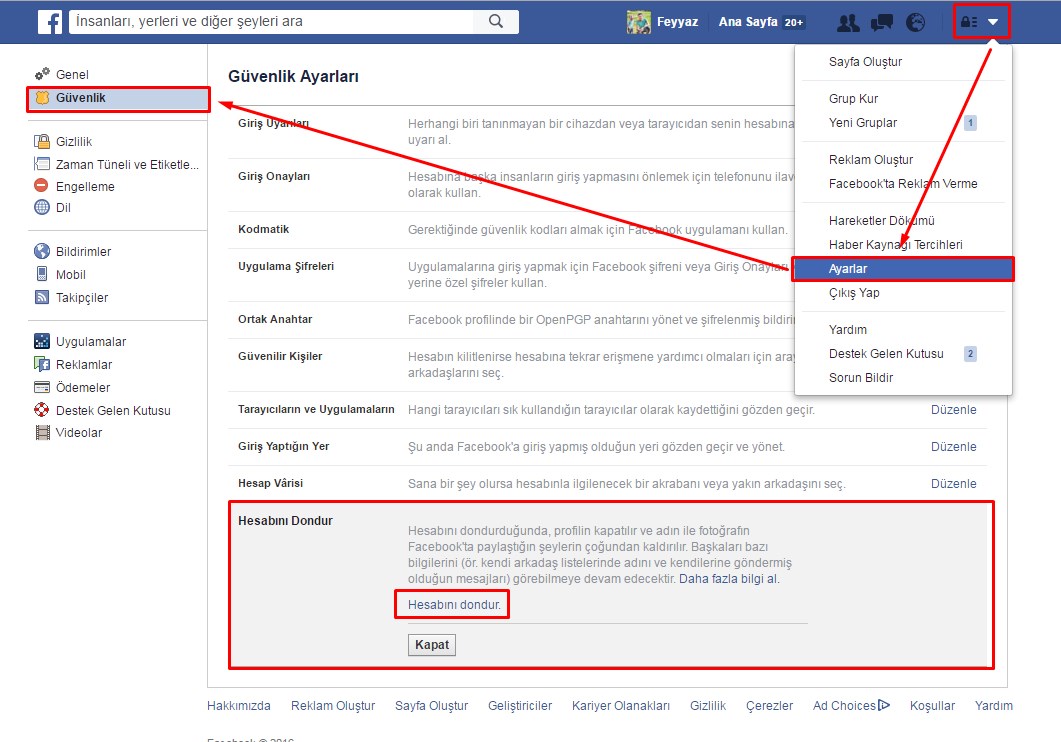Click Daha fazla bilgi al link
1061x742 pixels.
pos(729,579)
